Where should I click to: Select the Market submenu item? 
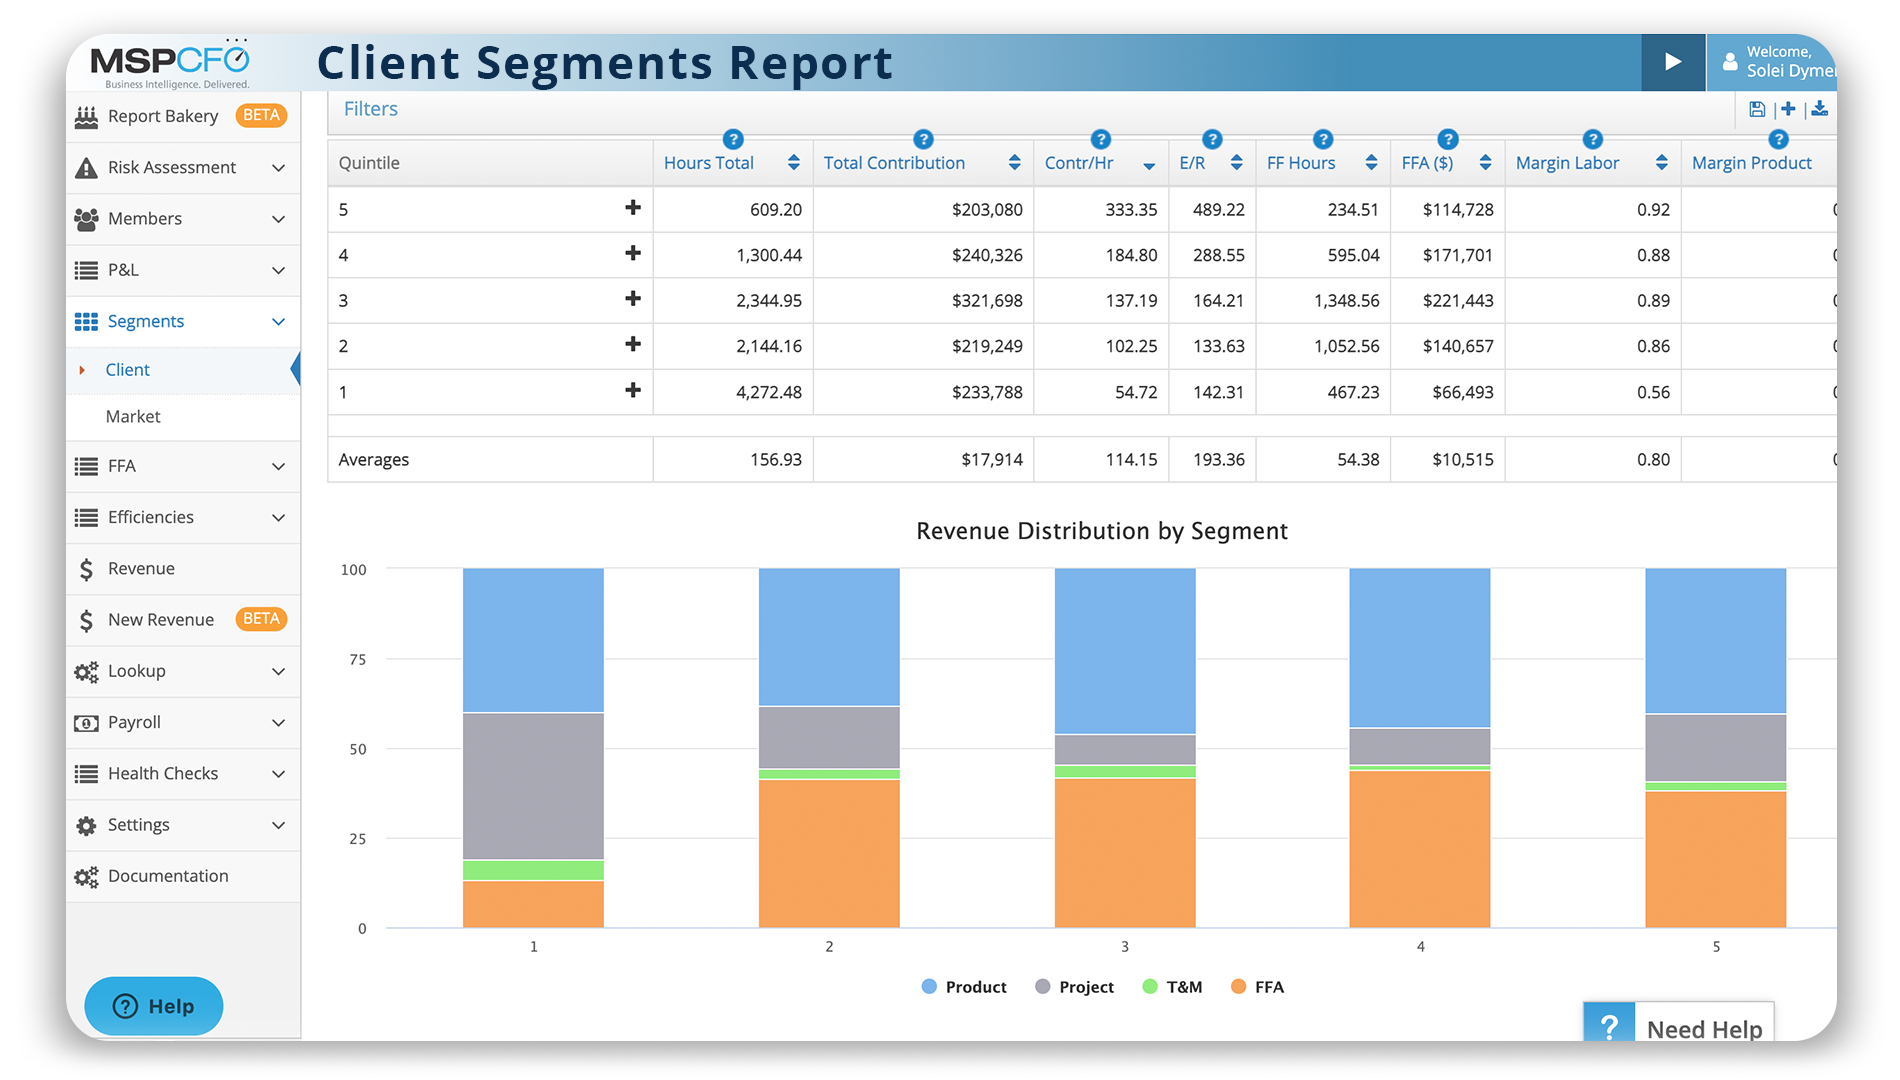(182, 417)
